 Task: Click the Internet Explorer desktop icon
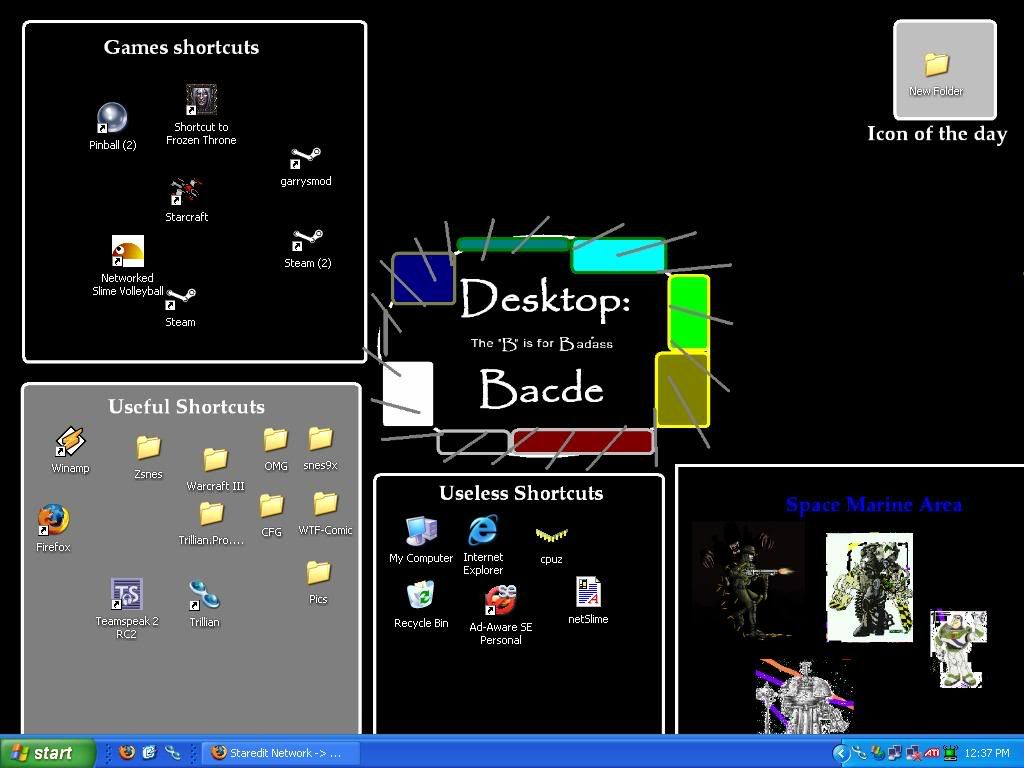[483, 531]
